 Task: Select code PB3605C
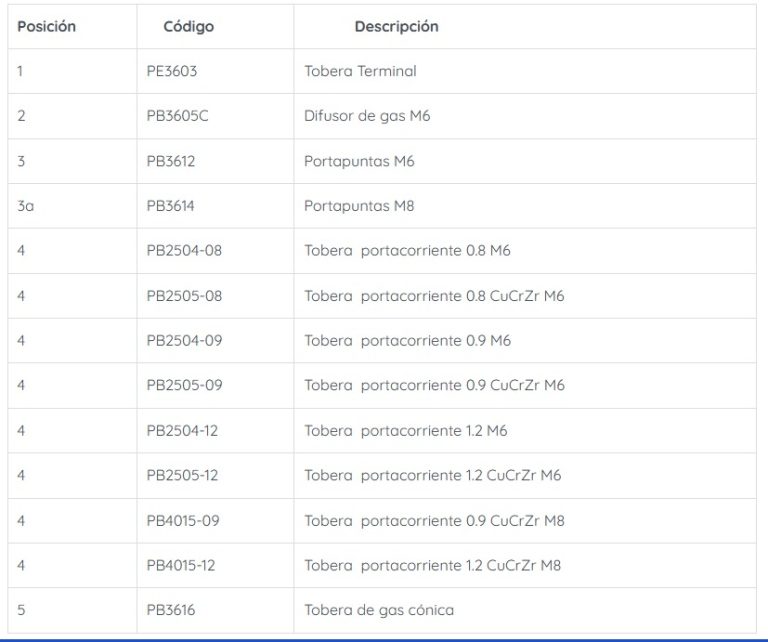tap(178, 116)
